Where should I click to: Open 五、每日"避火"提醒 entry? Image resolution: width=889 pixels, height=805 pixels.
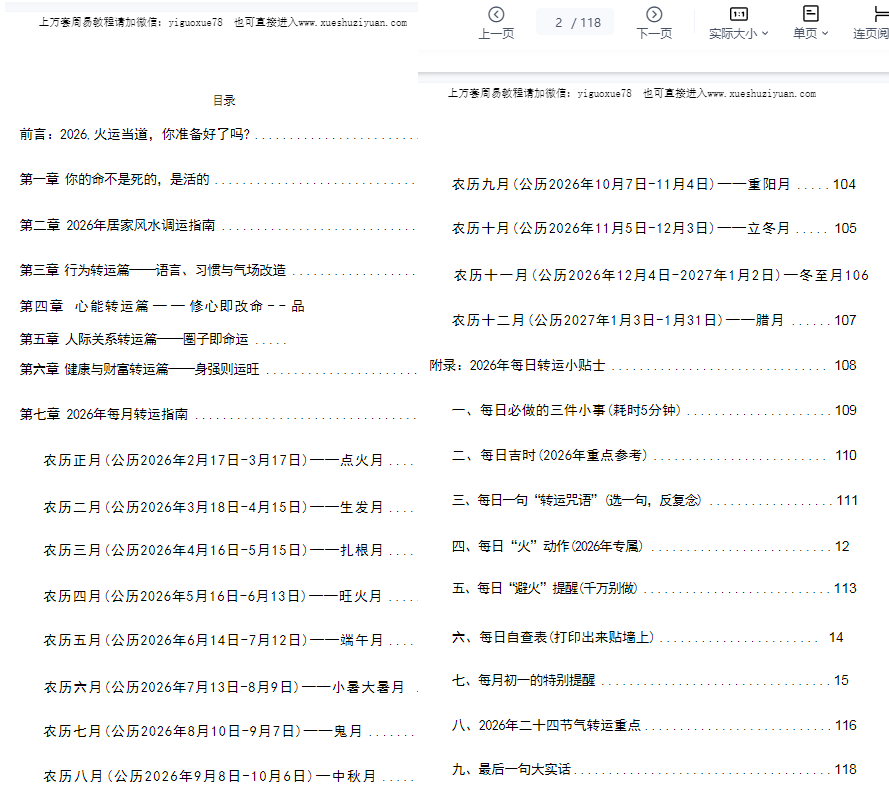click(x=654, y=588)
